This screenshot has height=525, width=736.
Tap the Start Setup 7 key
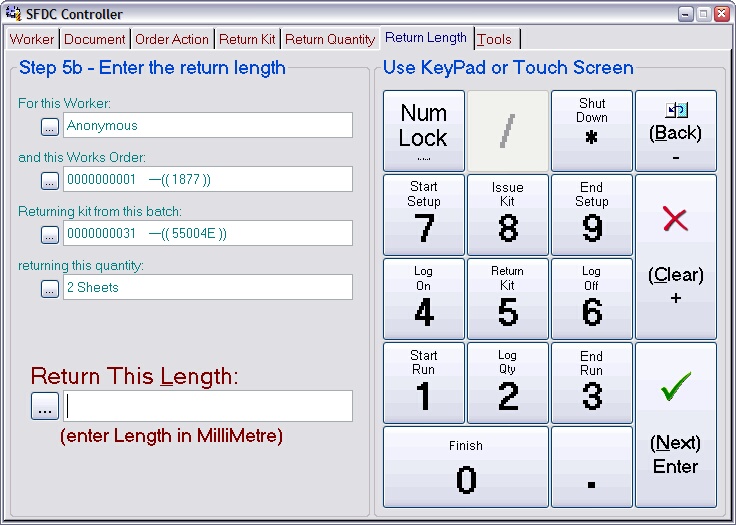(x=424, y=215)
